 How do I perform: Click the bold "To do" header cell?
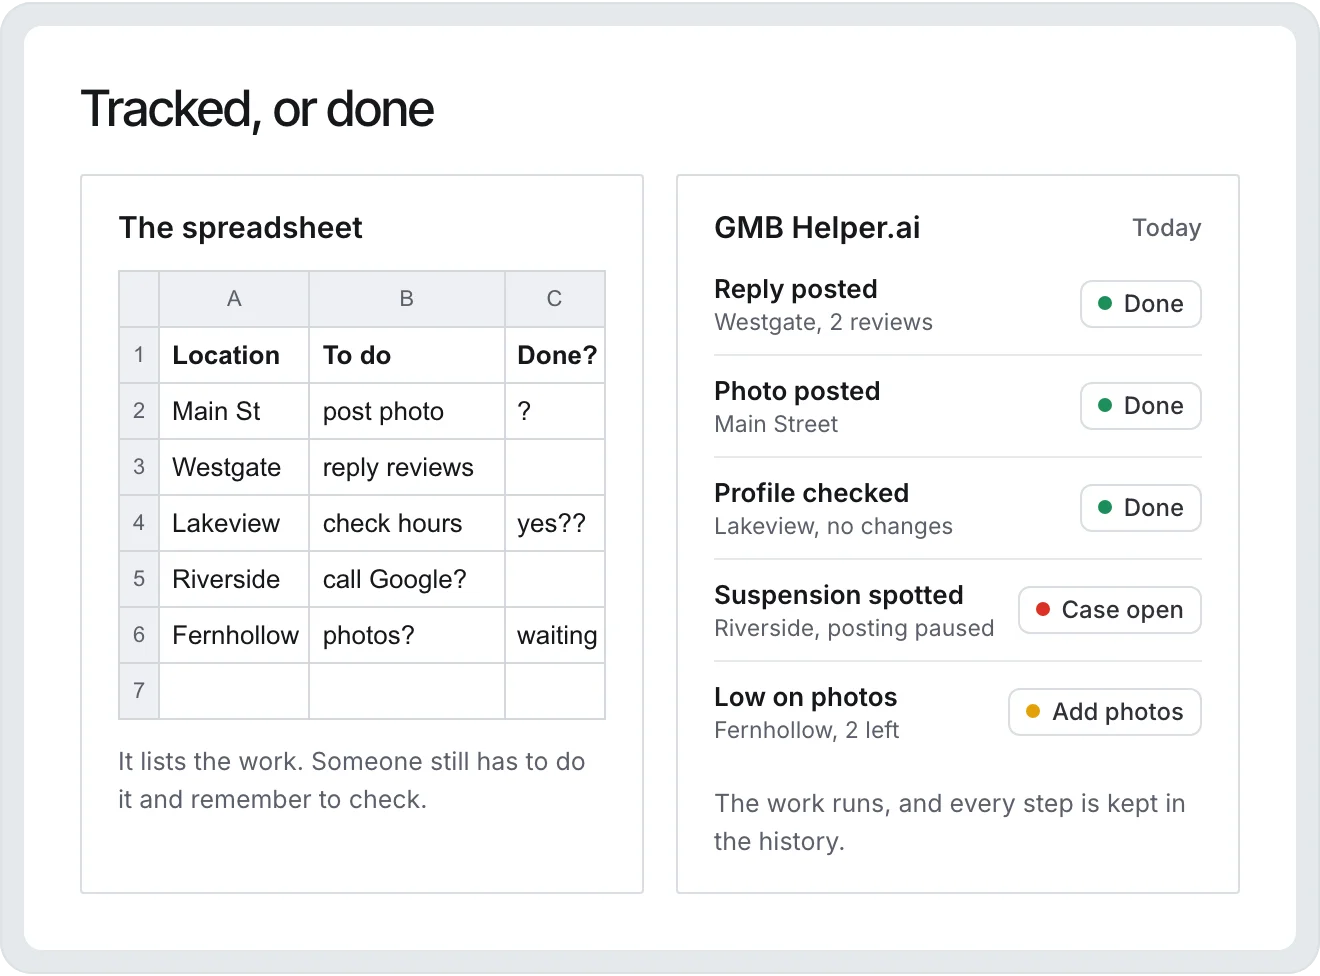(x=407, y=355)
